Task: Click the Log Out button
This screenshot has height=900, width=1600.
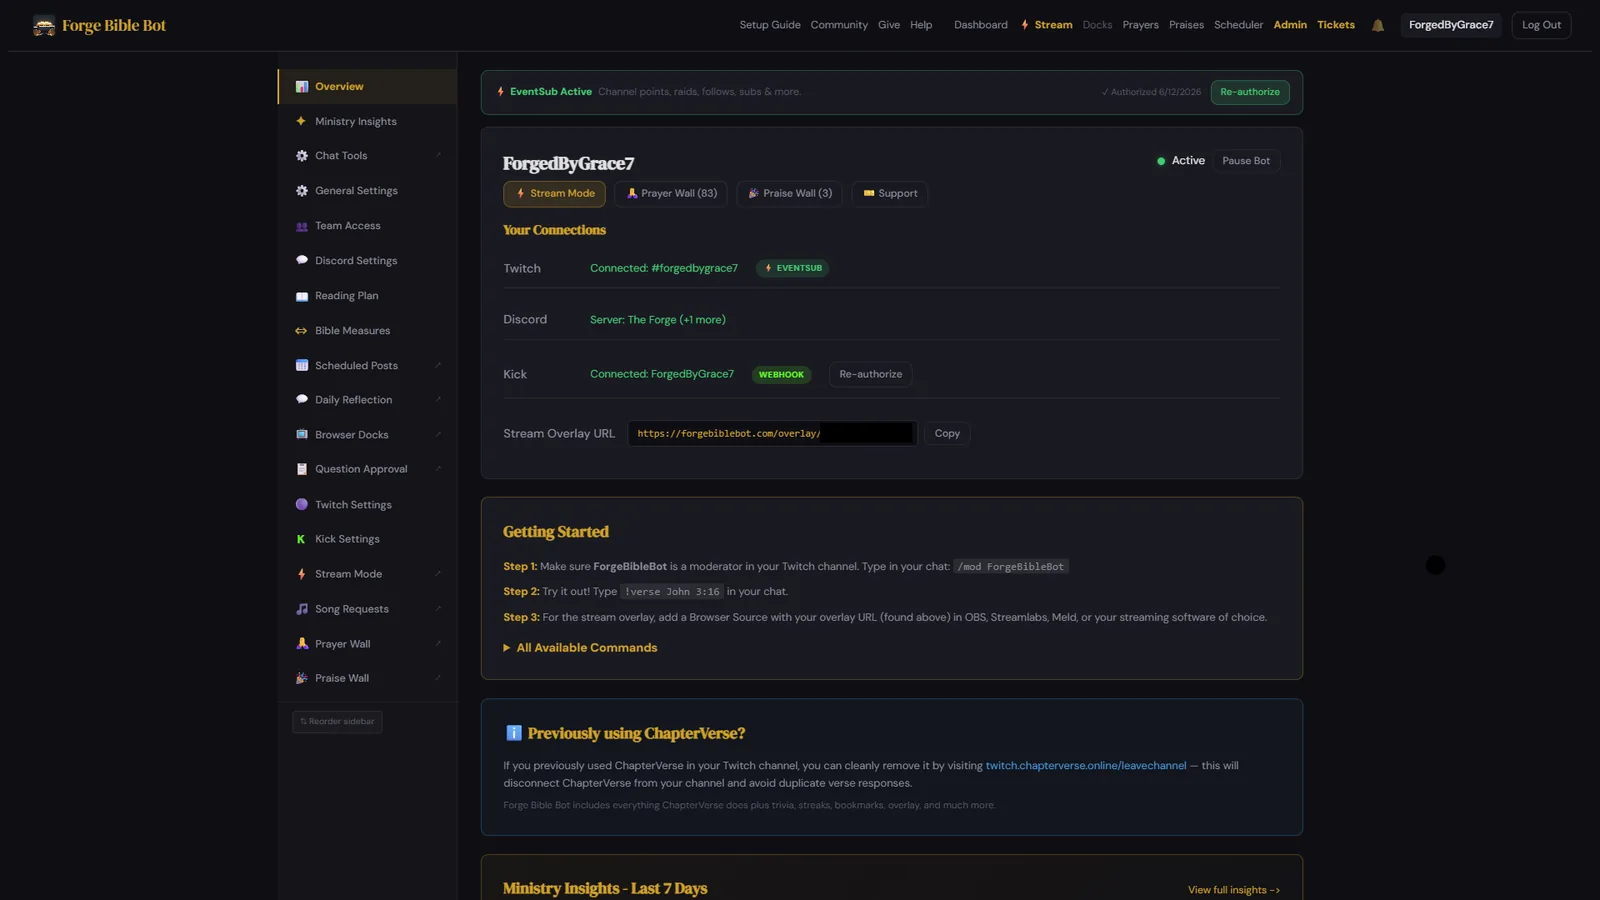Action: pyautogui.click(x=1541, y=25)
